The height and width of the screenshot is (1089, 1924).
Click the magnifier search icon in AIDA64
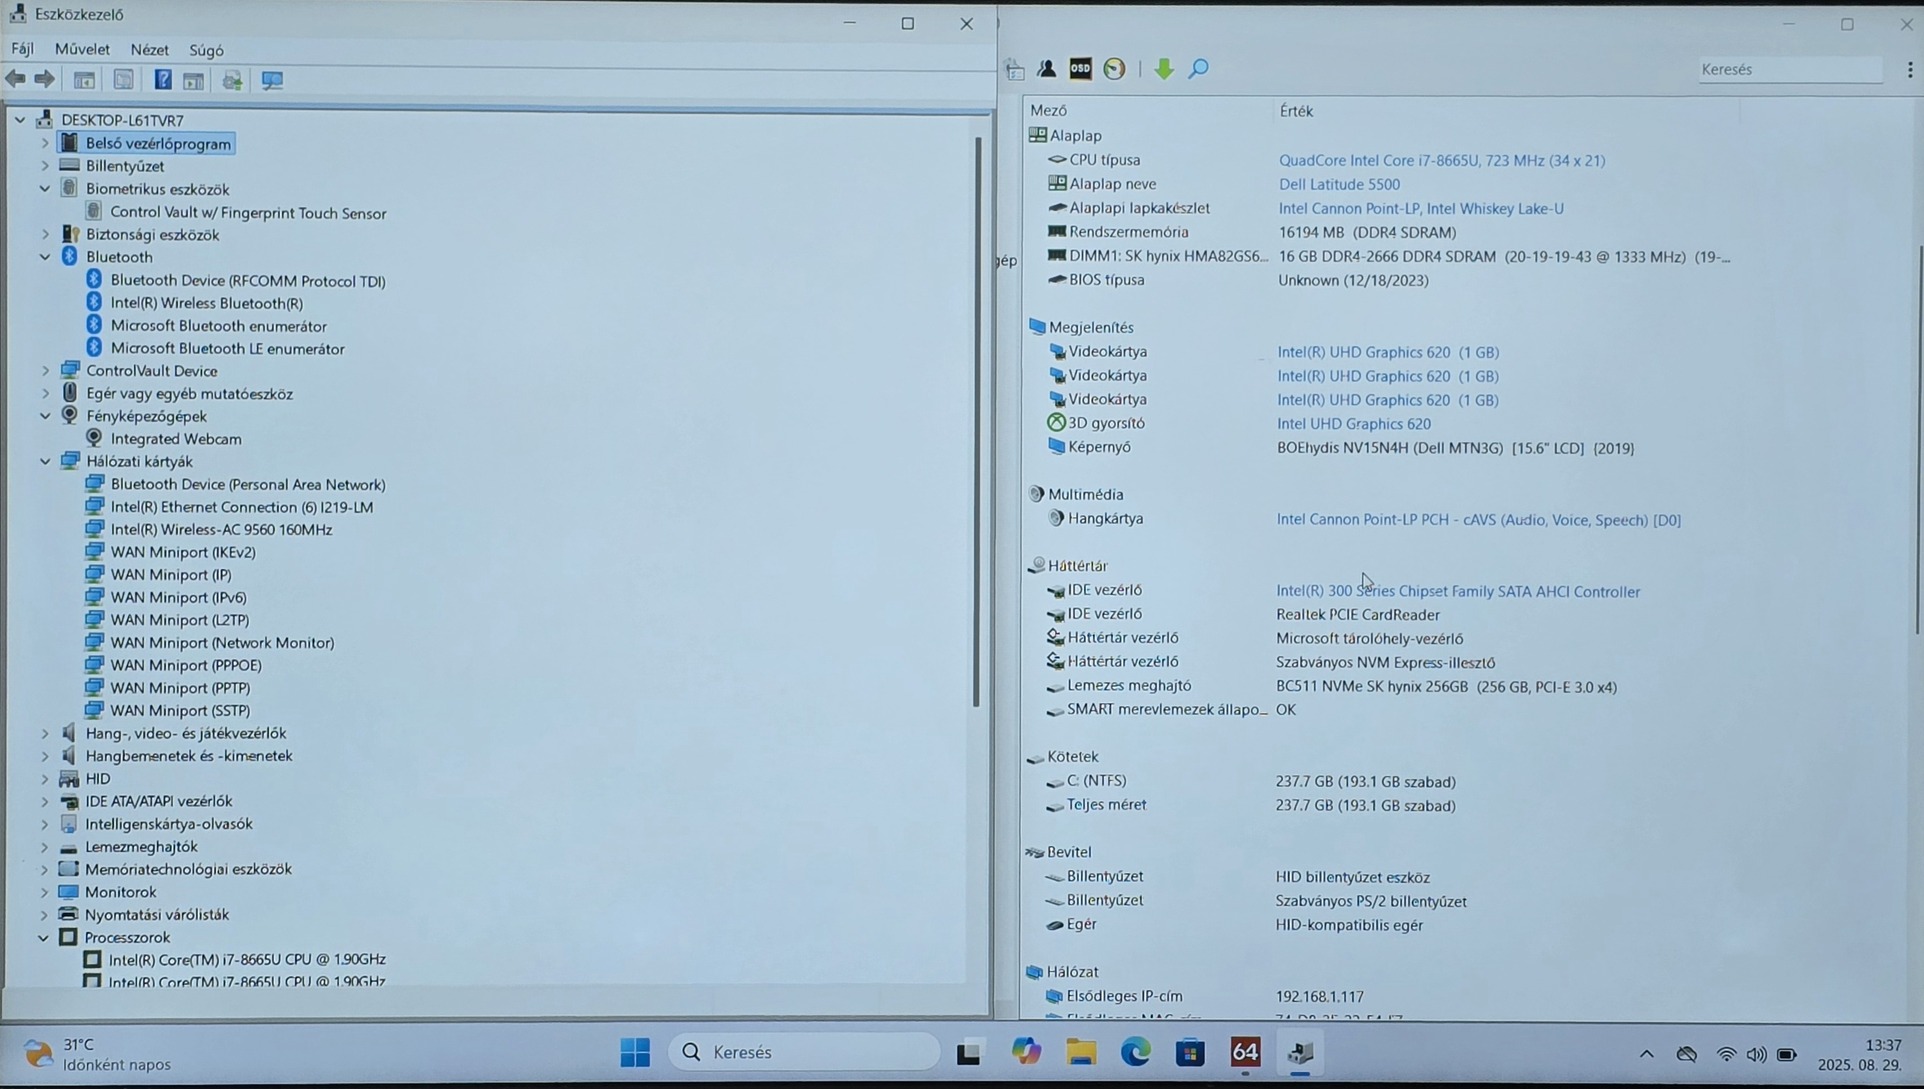(x=1198, y=69)
